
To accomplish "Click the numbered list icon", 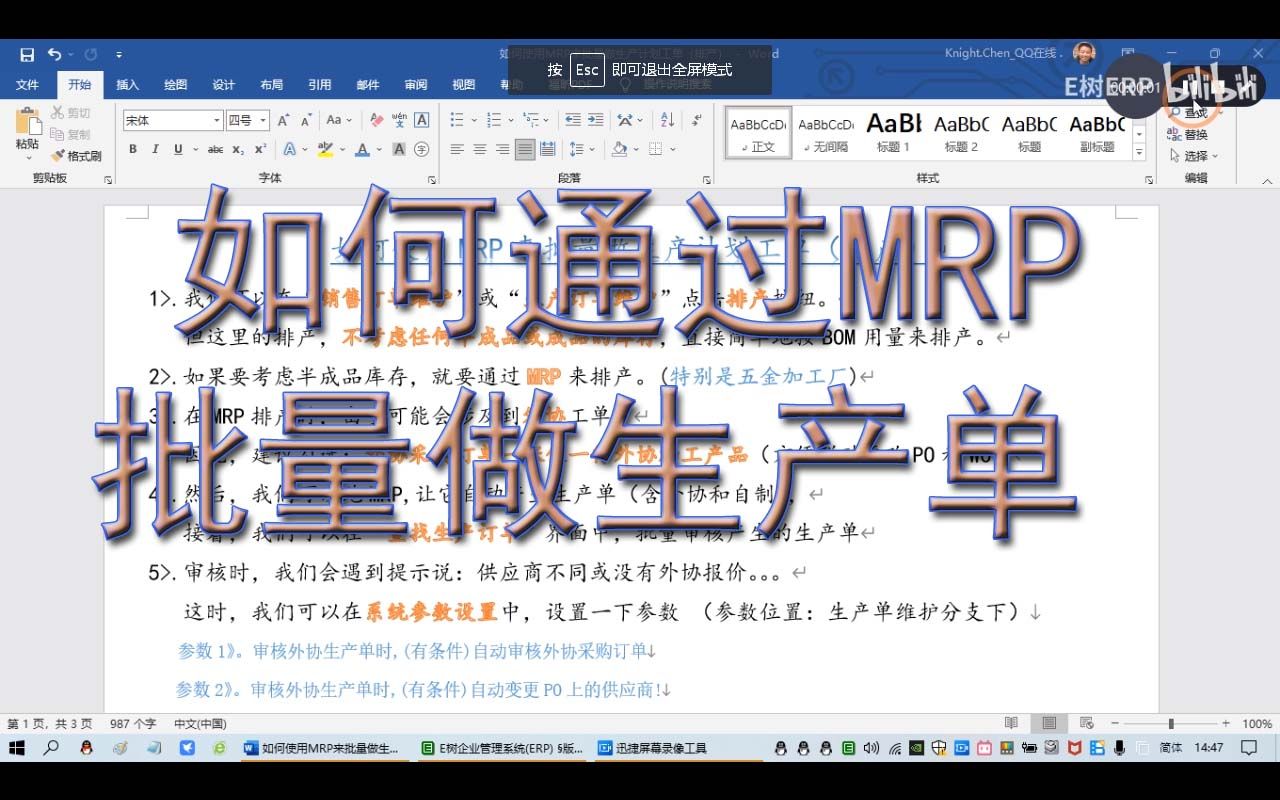I will (x=494, y=117).
